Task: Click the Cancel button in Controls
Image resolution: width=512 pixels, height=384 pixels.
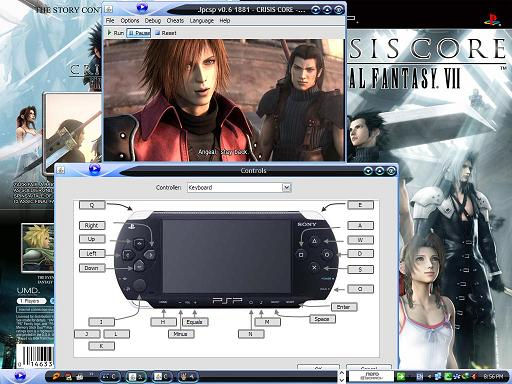Action: tap(369, 367)
